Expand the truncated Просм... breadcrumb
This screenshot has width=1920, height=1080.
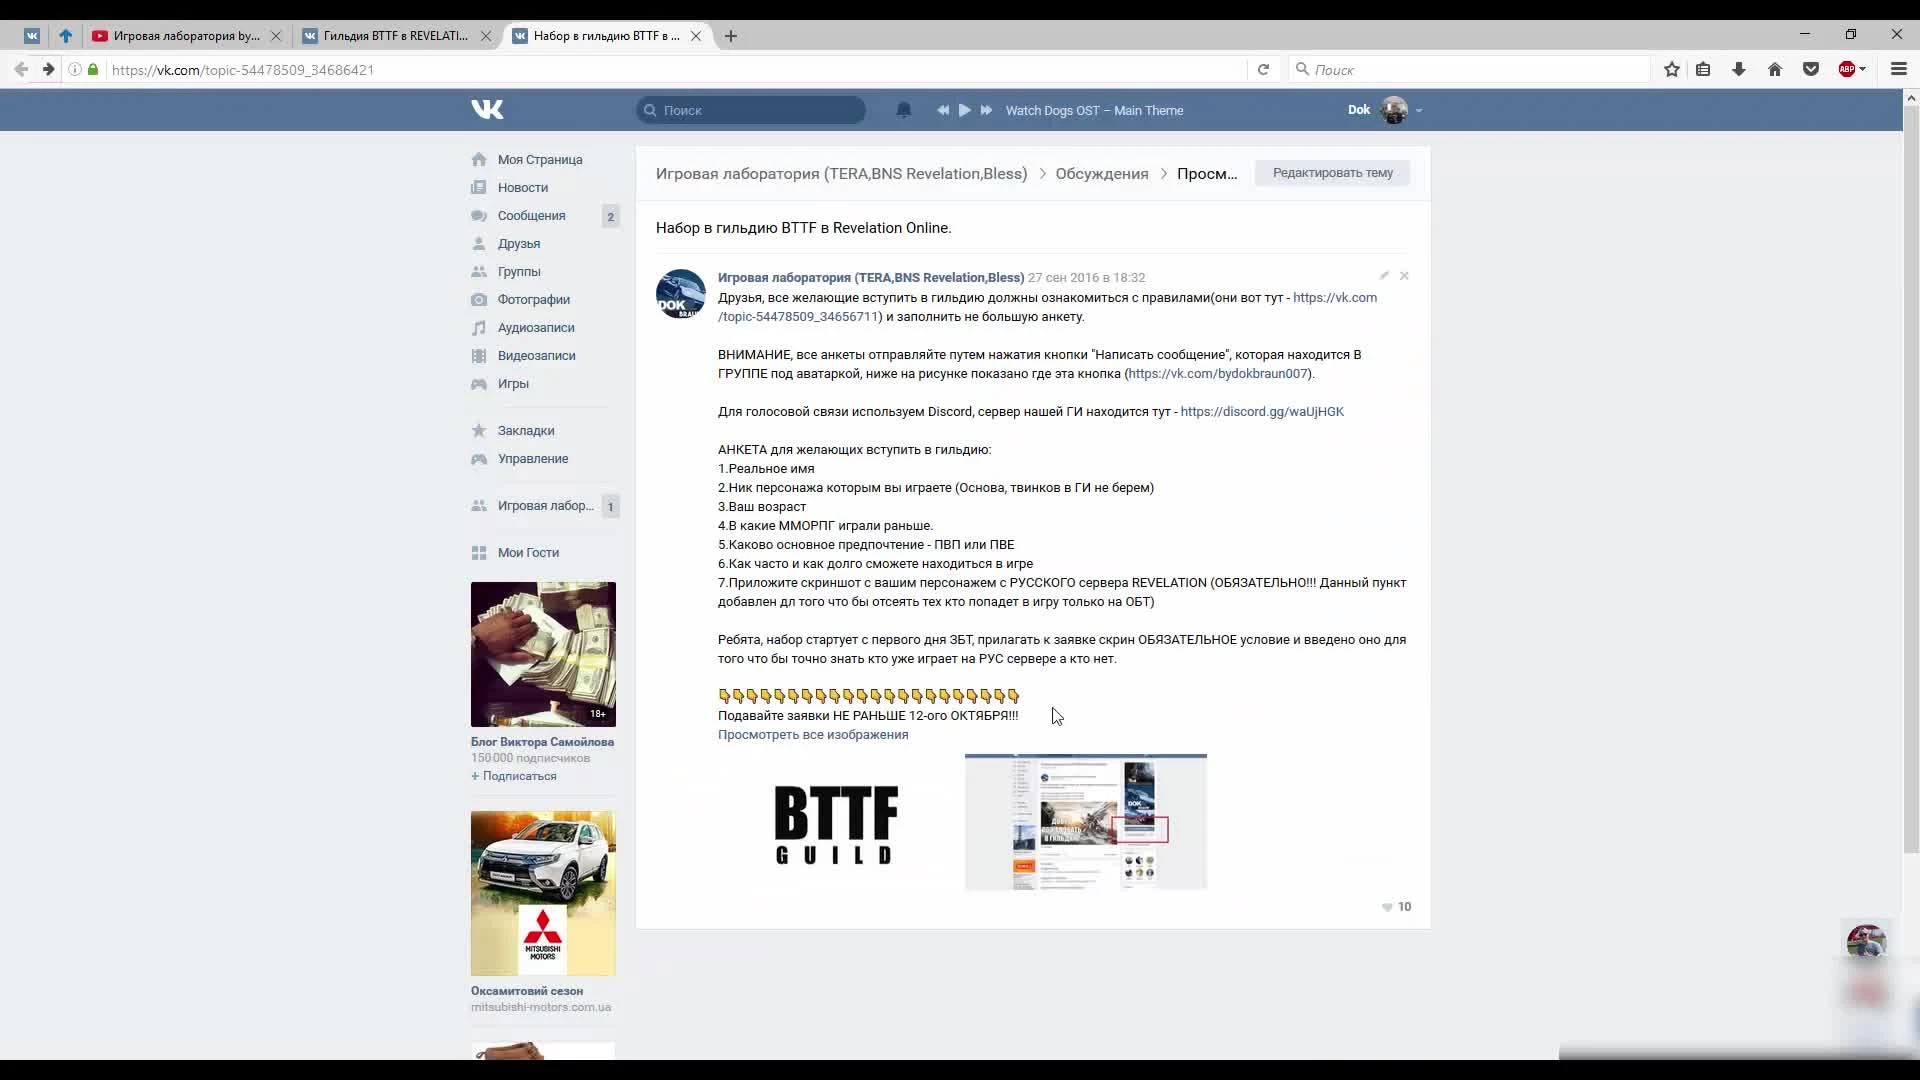1206,173
